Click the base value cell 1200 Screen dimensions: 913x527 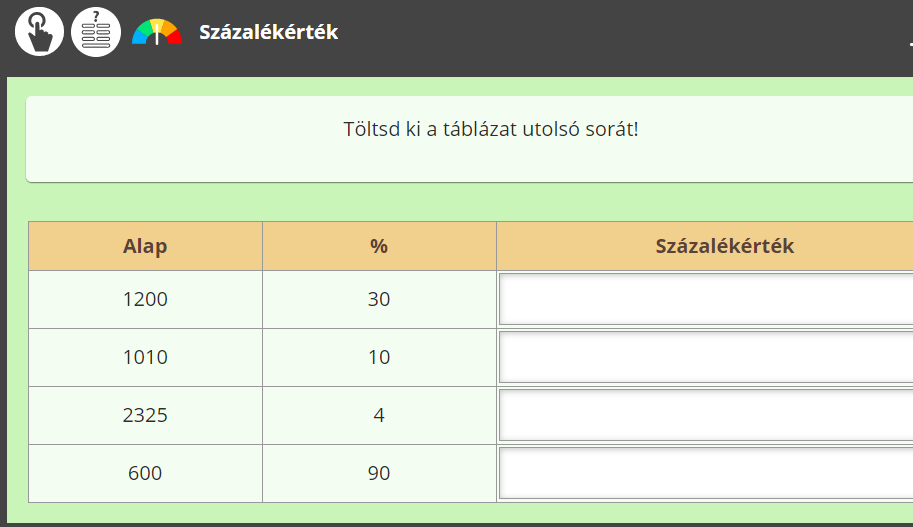pyautogui.click(x=145, y=299)
